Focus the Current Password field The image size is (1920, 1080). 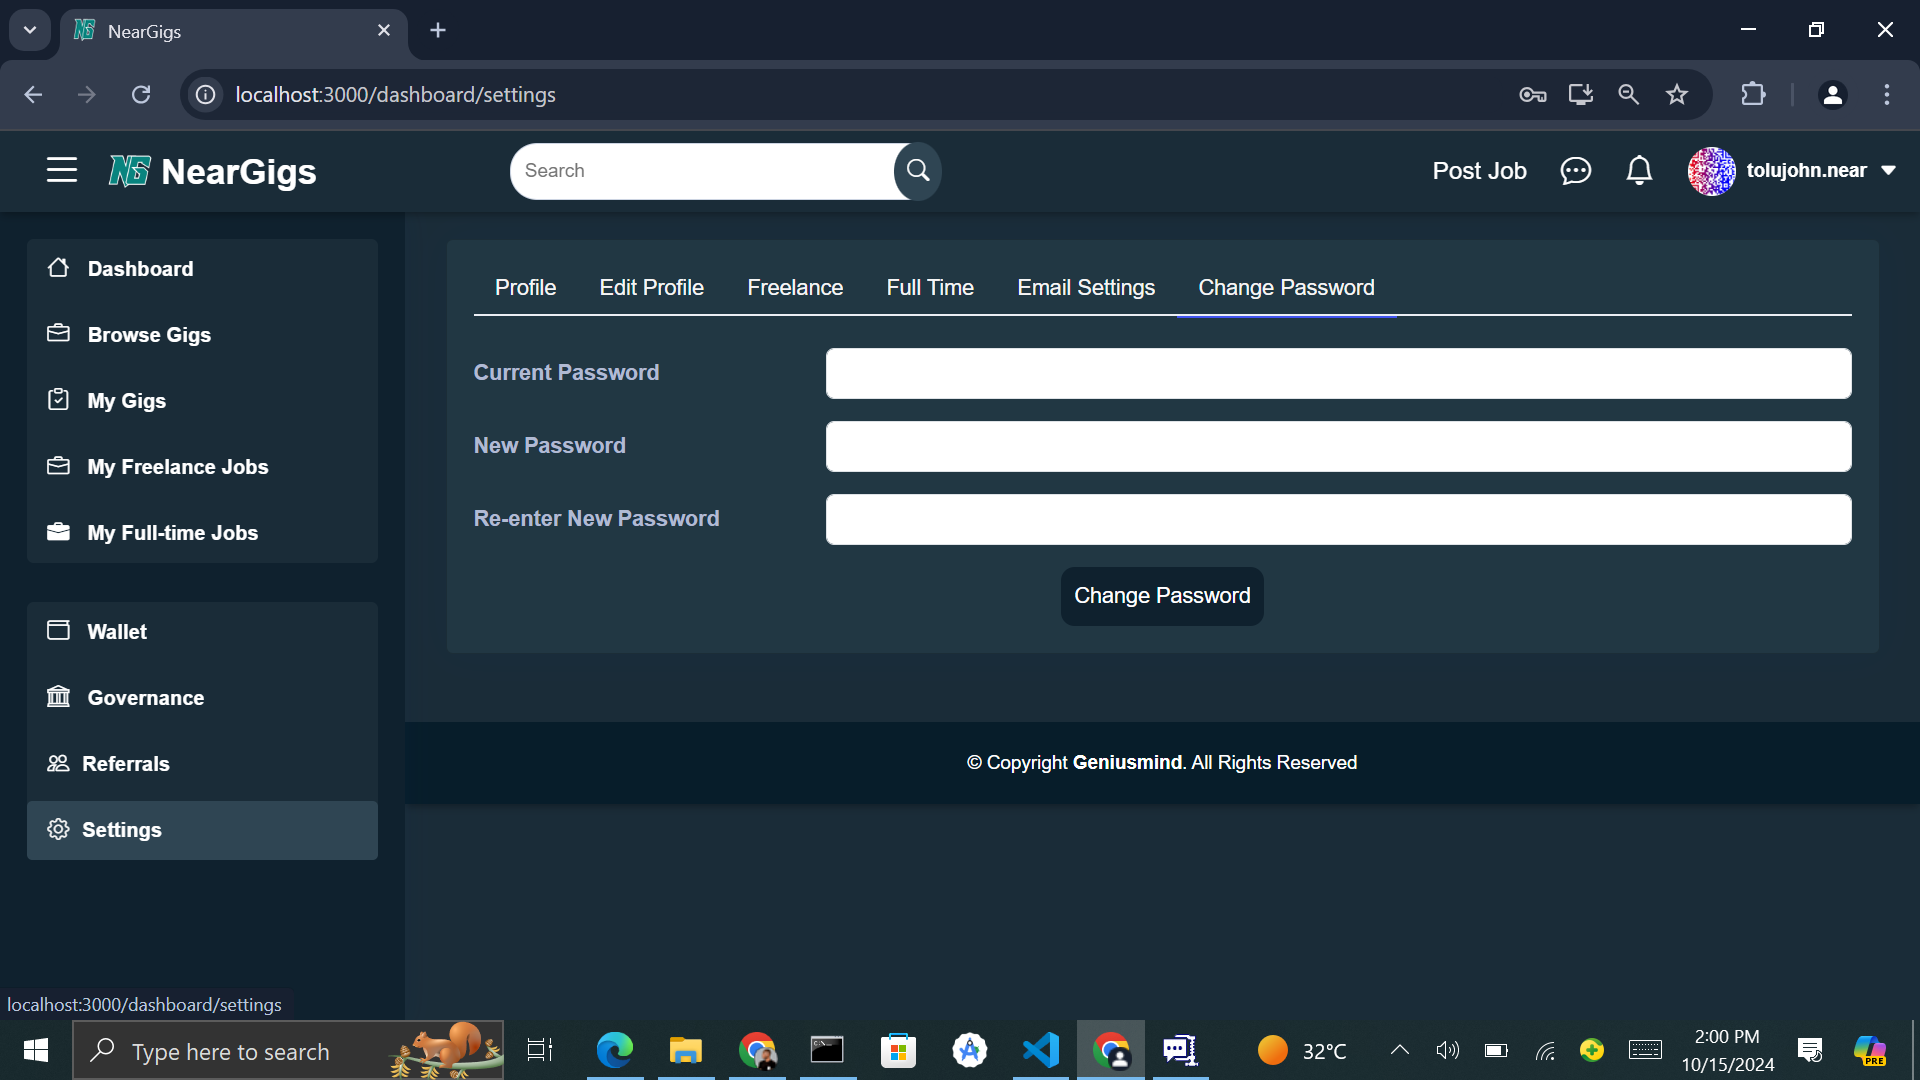coord(1338,374)
